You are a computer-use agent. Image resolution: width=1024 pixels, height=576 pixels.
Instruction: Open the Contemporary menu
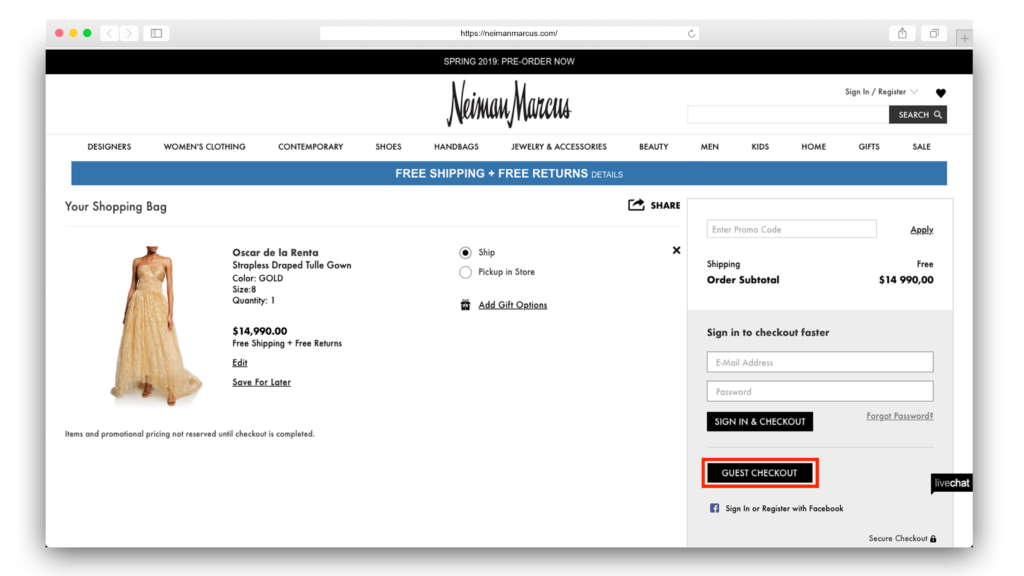(310, 147)
